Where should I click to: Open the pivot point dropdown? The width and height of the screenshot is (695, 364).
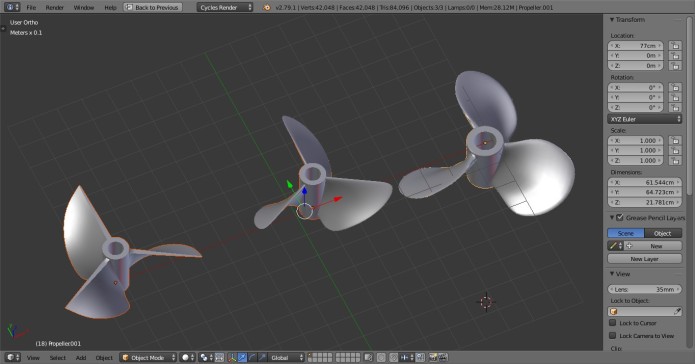(x=206, y=357)
